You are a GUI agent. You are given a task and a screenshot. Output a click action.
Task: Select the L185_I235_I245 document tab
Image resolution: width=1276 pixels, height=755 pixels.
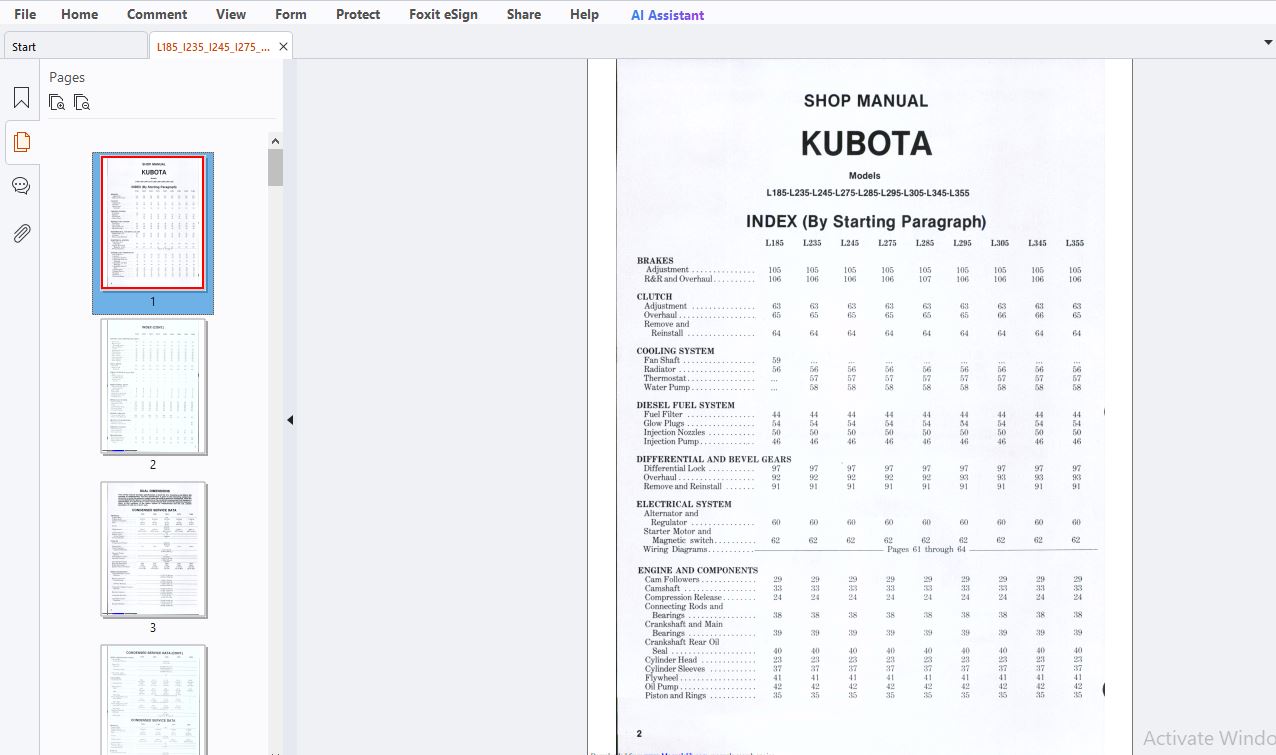[213, 46]
